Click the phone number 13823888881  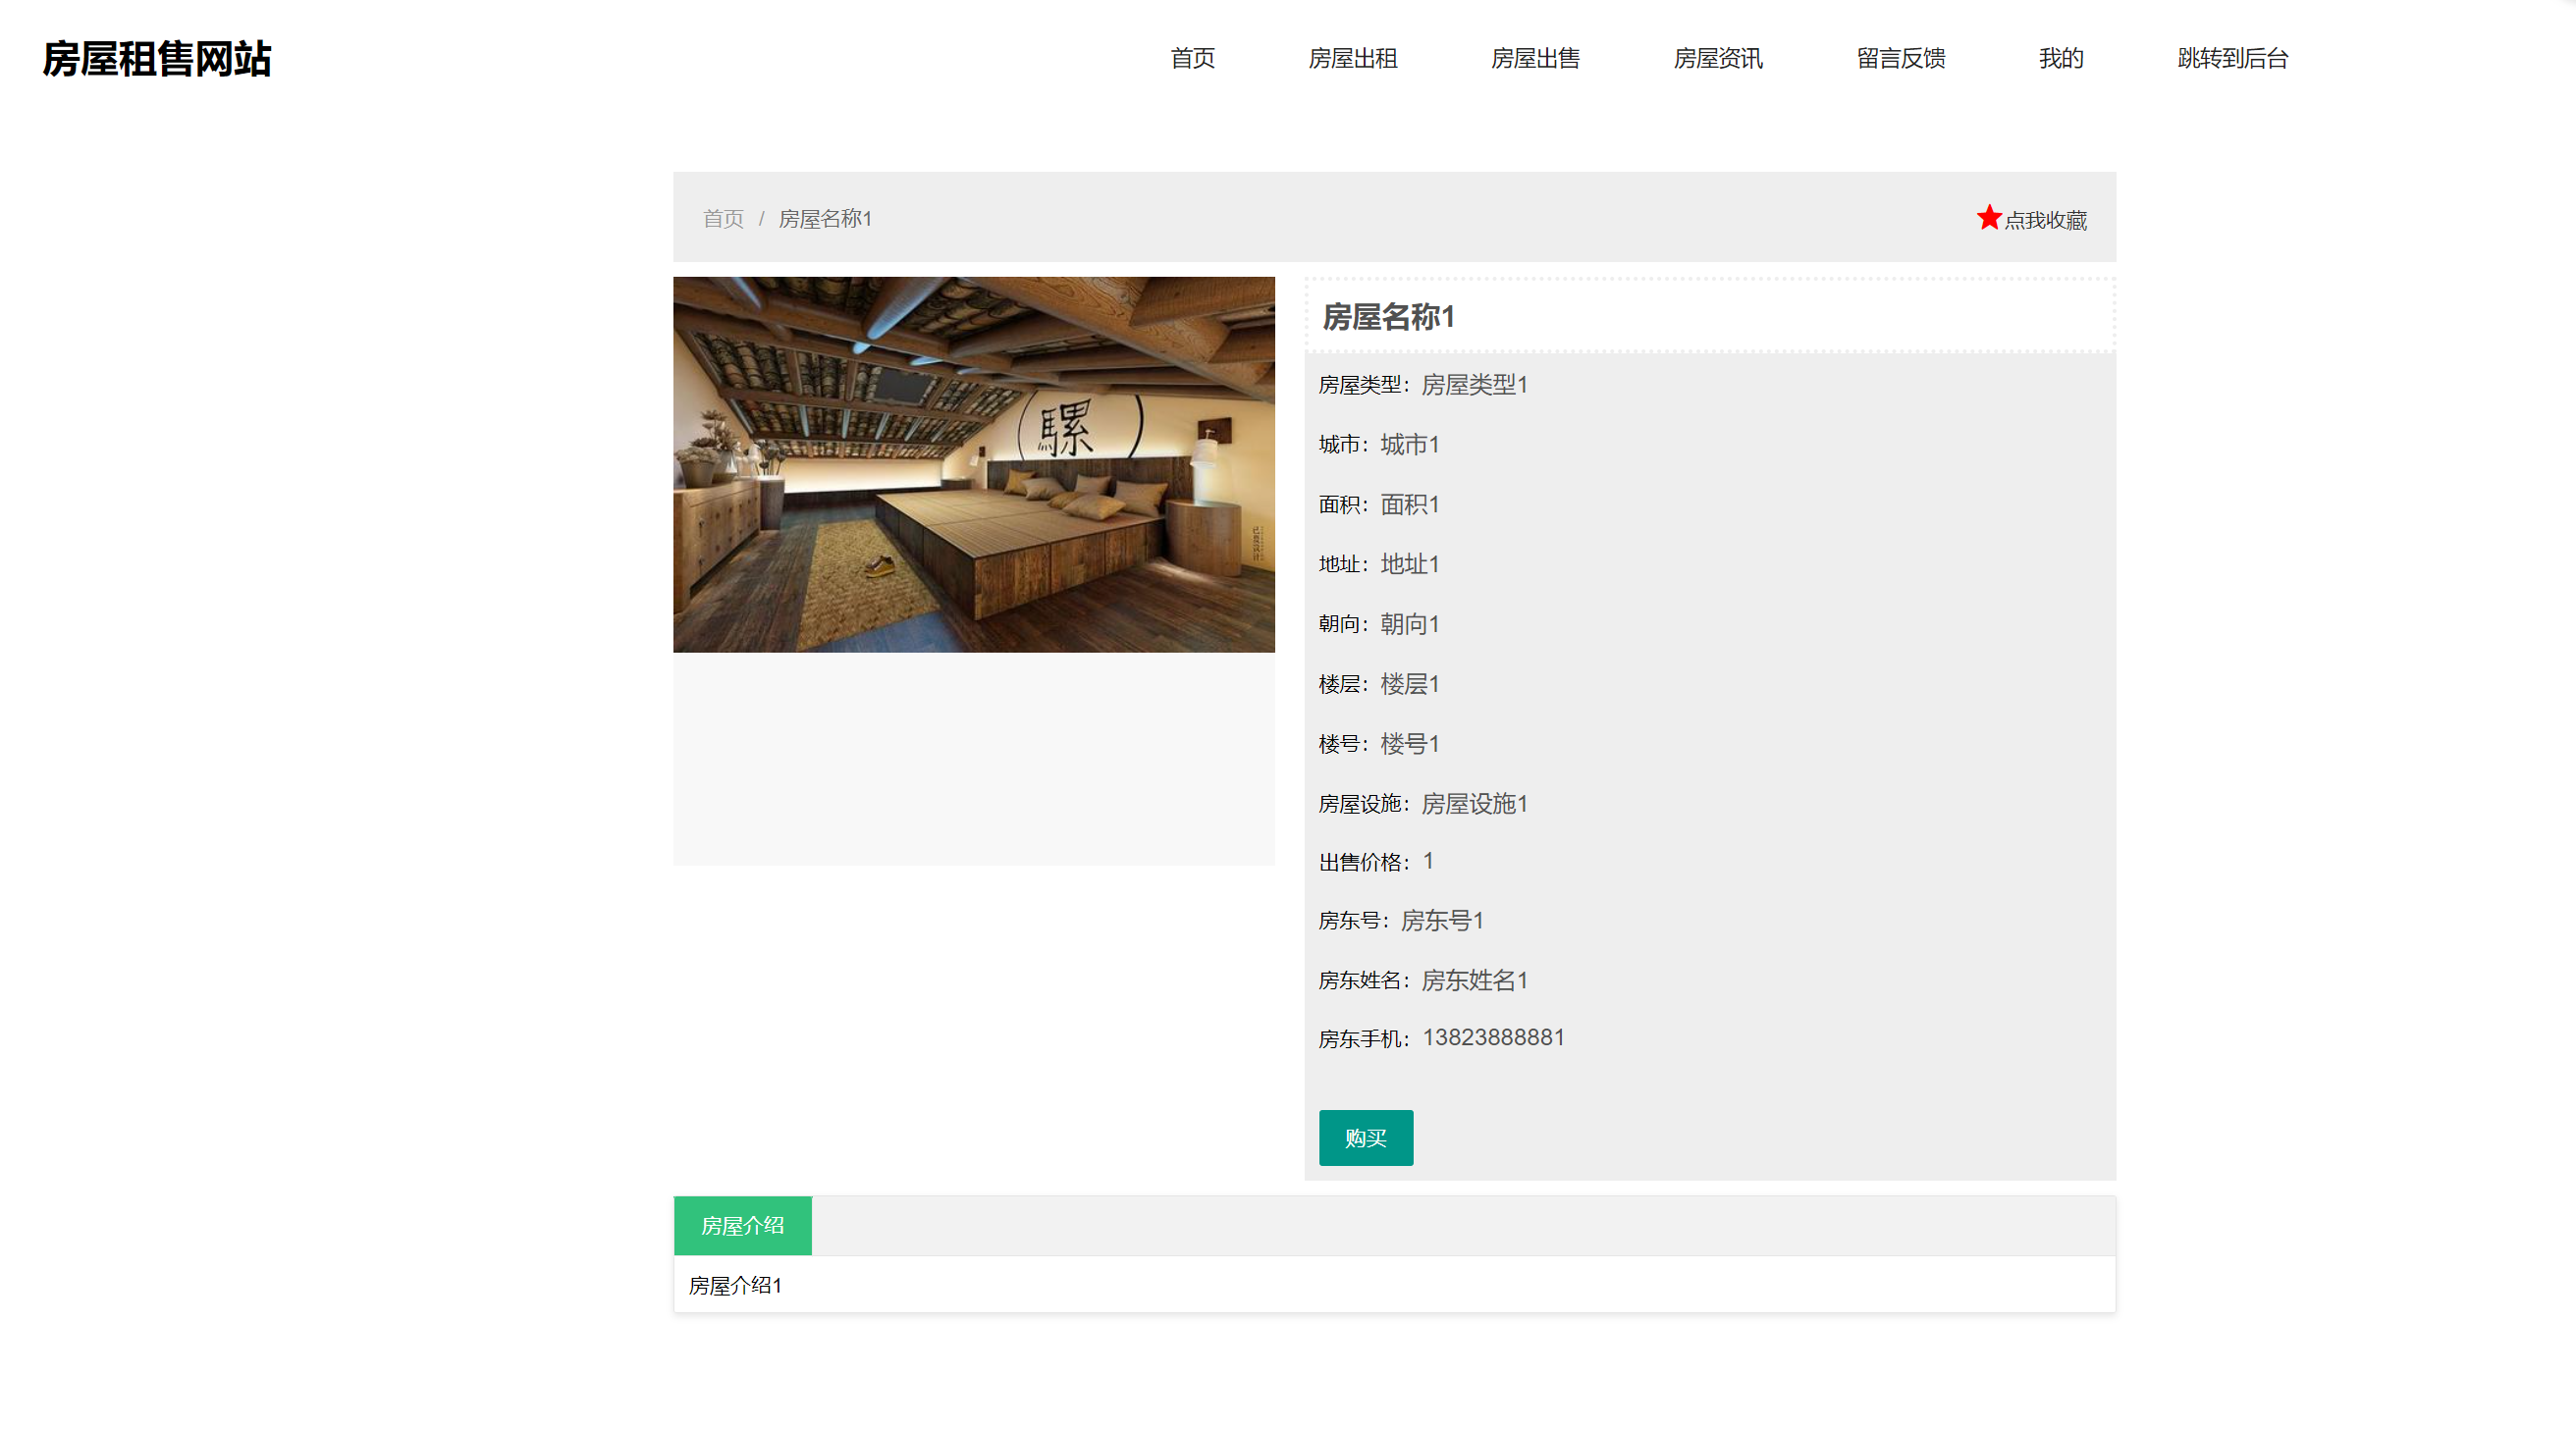click(1493, 1037)
